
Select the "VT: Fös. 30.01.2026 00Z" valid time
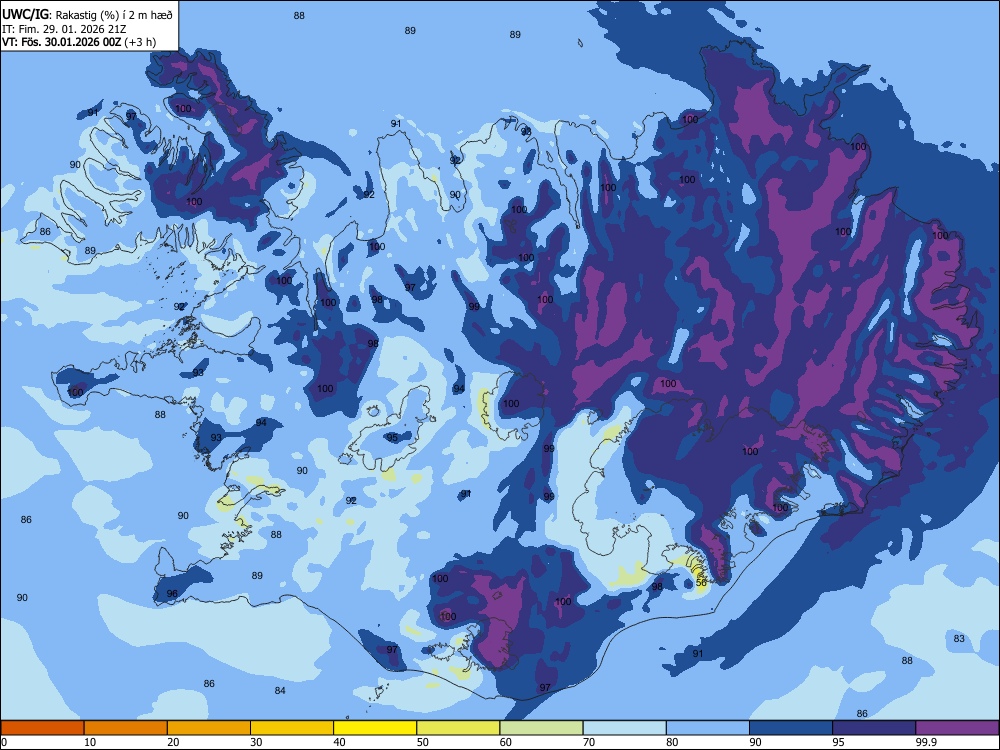[61, 42]
